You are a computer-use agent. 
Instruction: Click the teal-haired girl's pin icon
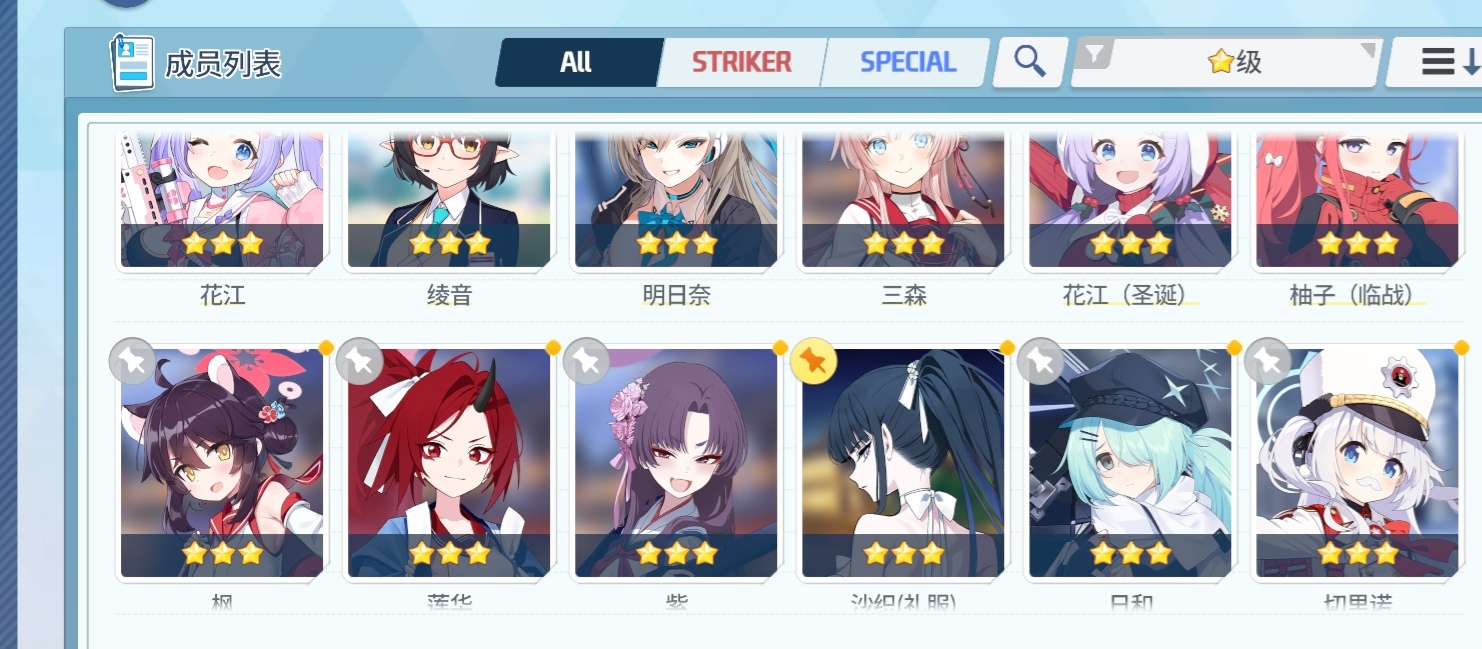(1041, 361)
